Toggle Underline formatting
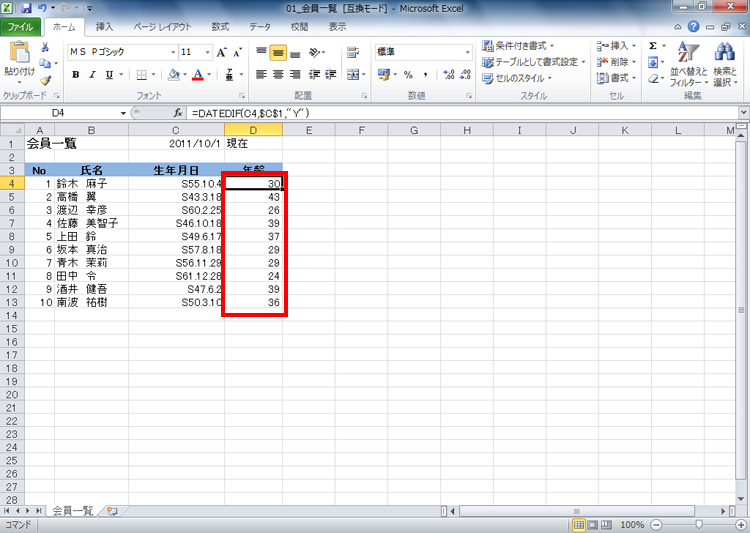The image size is (750, 533). 109,75
